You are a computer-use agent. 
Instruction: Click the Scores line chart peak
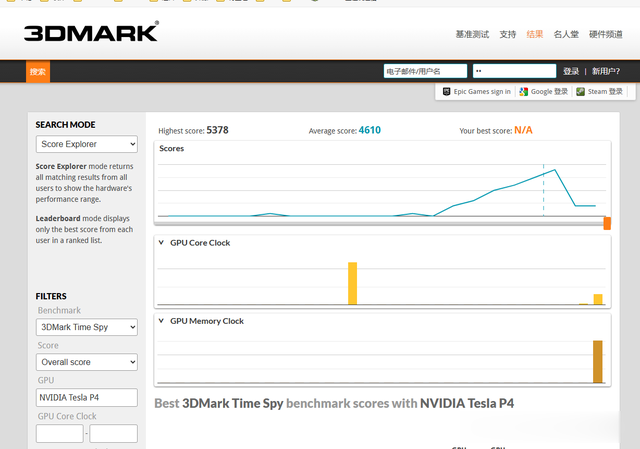pyautogui.click(x=554, y=170)
